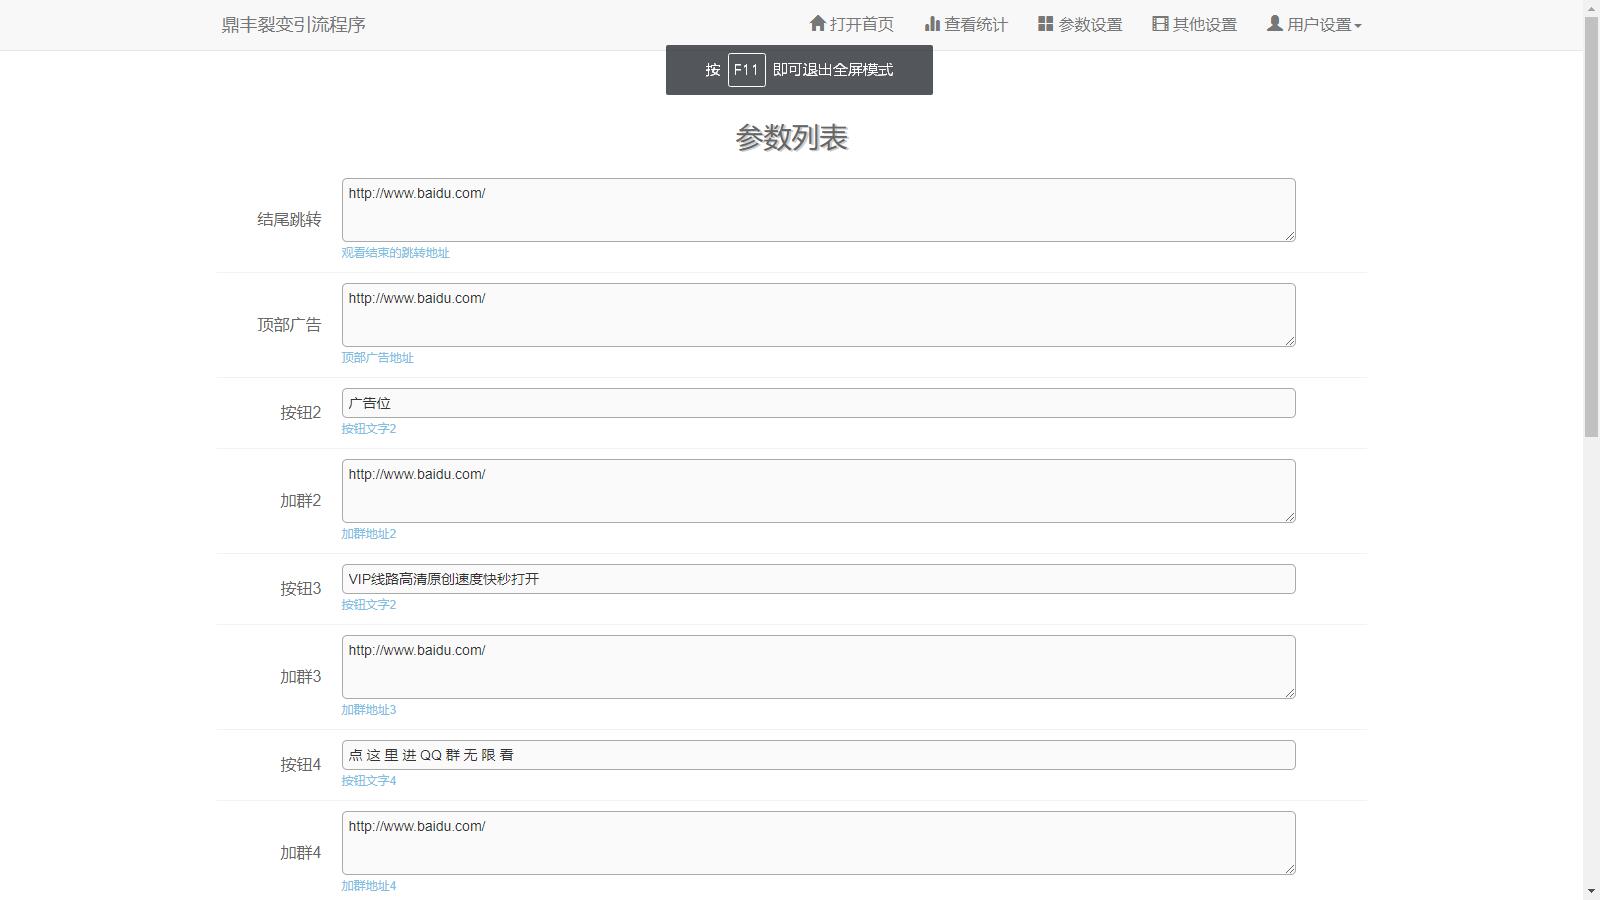Viewport: 1600px width, 900px height.
Task: Click the page scrollbar down arrow
Action: [x=1591, y=891]
